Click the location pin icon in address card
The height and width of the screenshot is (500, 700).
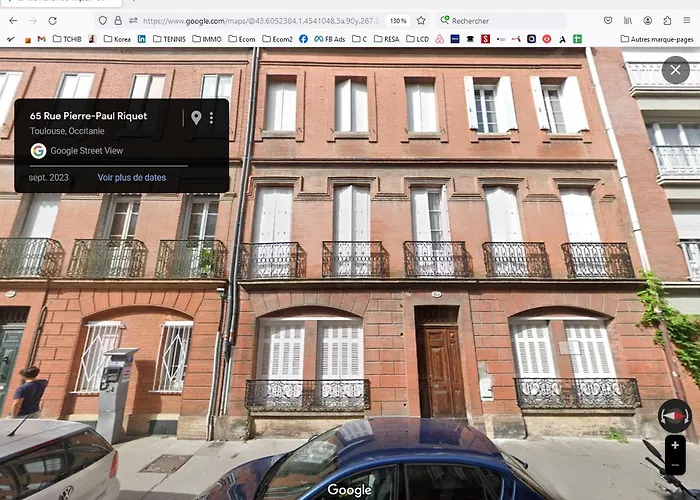[x=196, y=118]
